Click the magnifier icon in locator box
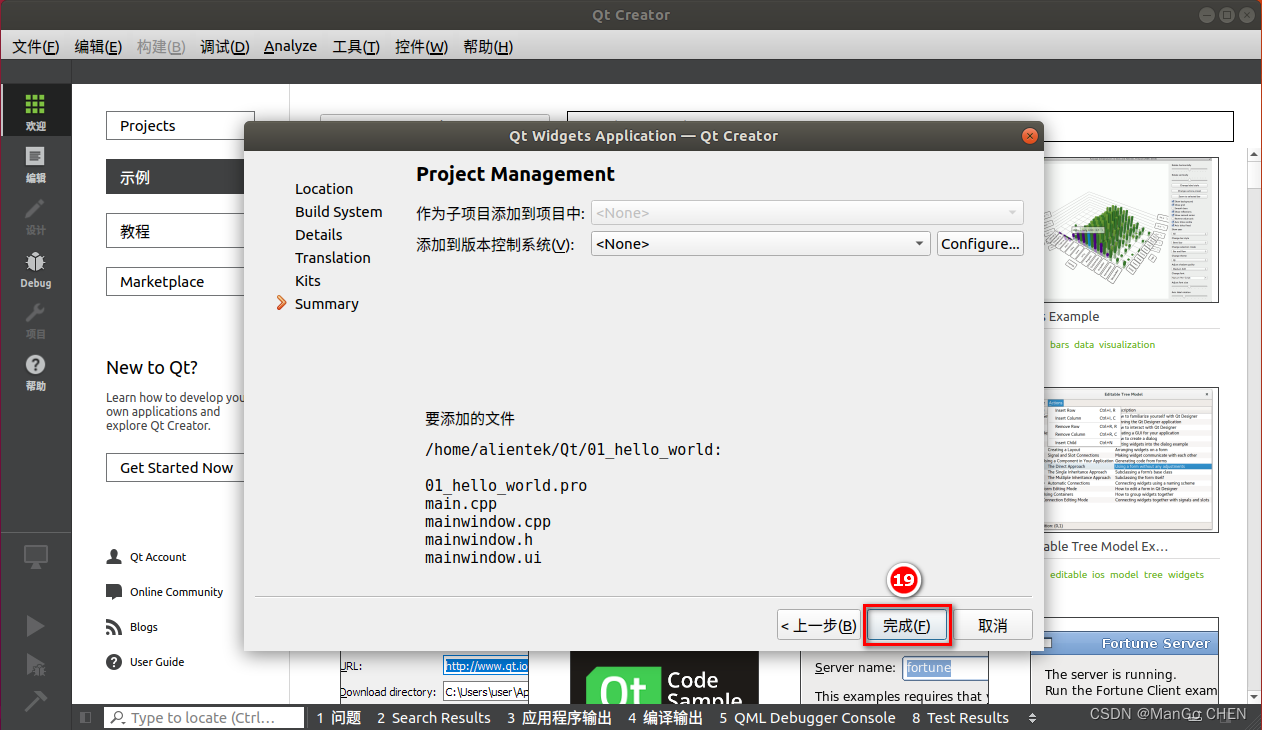This screenshot has height=730, width=1262. [118, 717]
